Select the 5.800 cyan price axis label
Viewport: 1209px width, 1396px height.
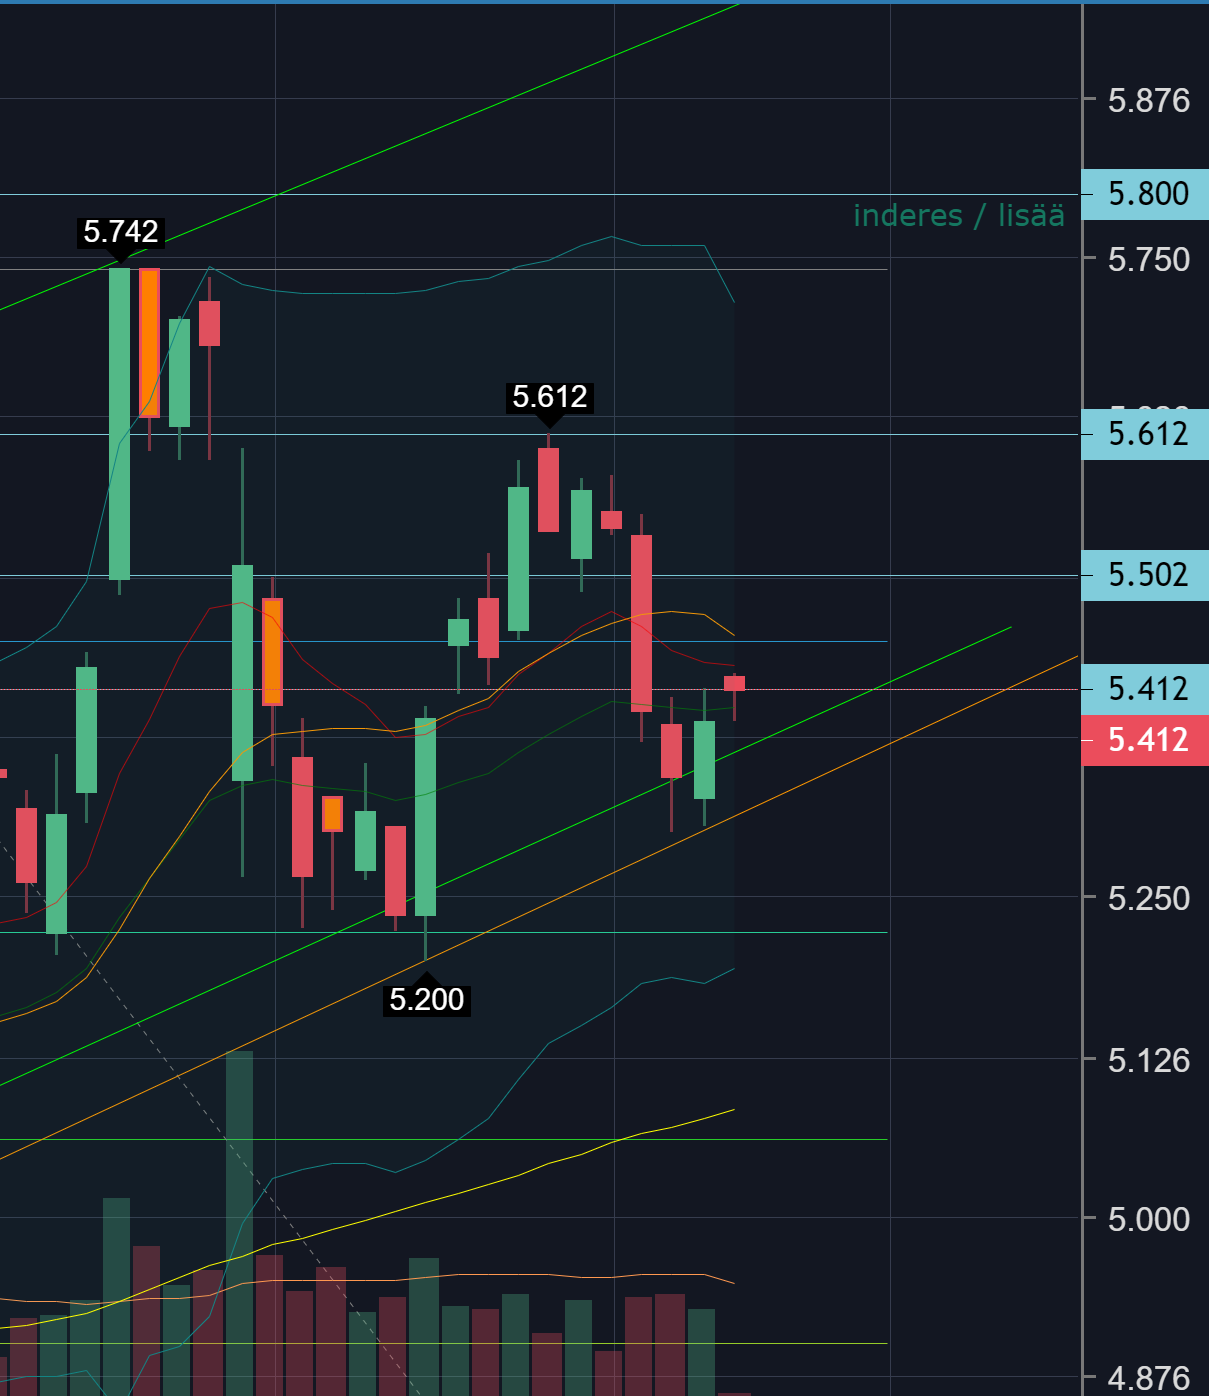(x=1146, y=194)
